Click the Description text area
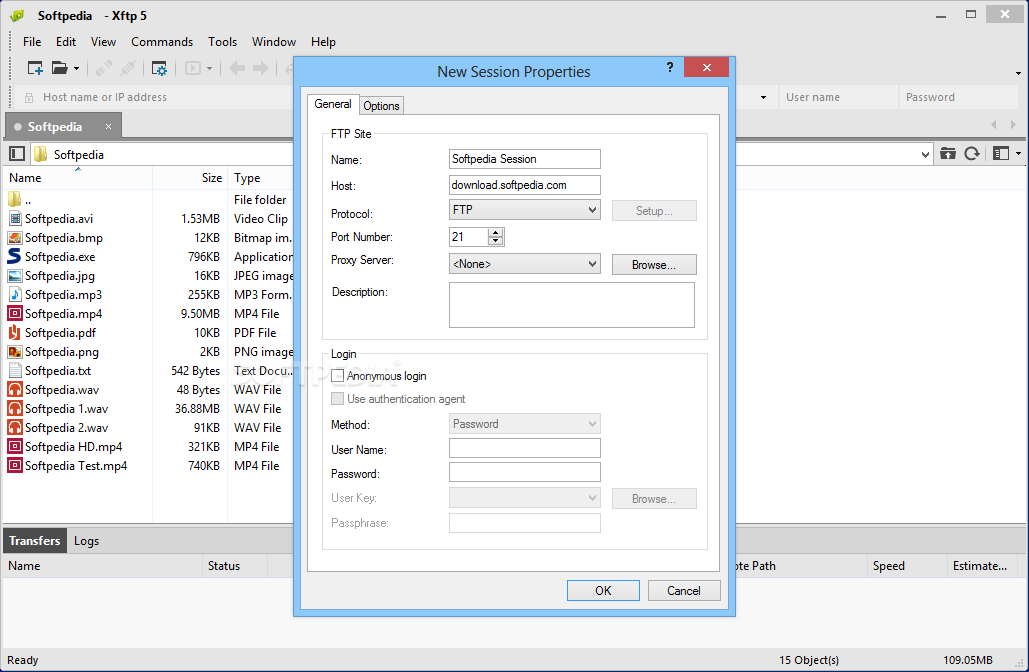1029x672 pixels. coord(572,304)
